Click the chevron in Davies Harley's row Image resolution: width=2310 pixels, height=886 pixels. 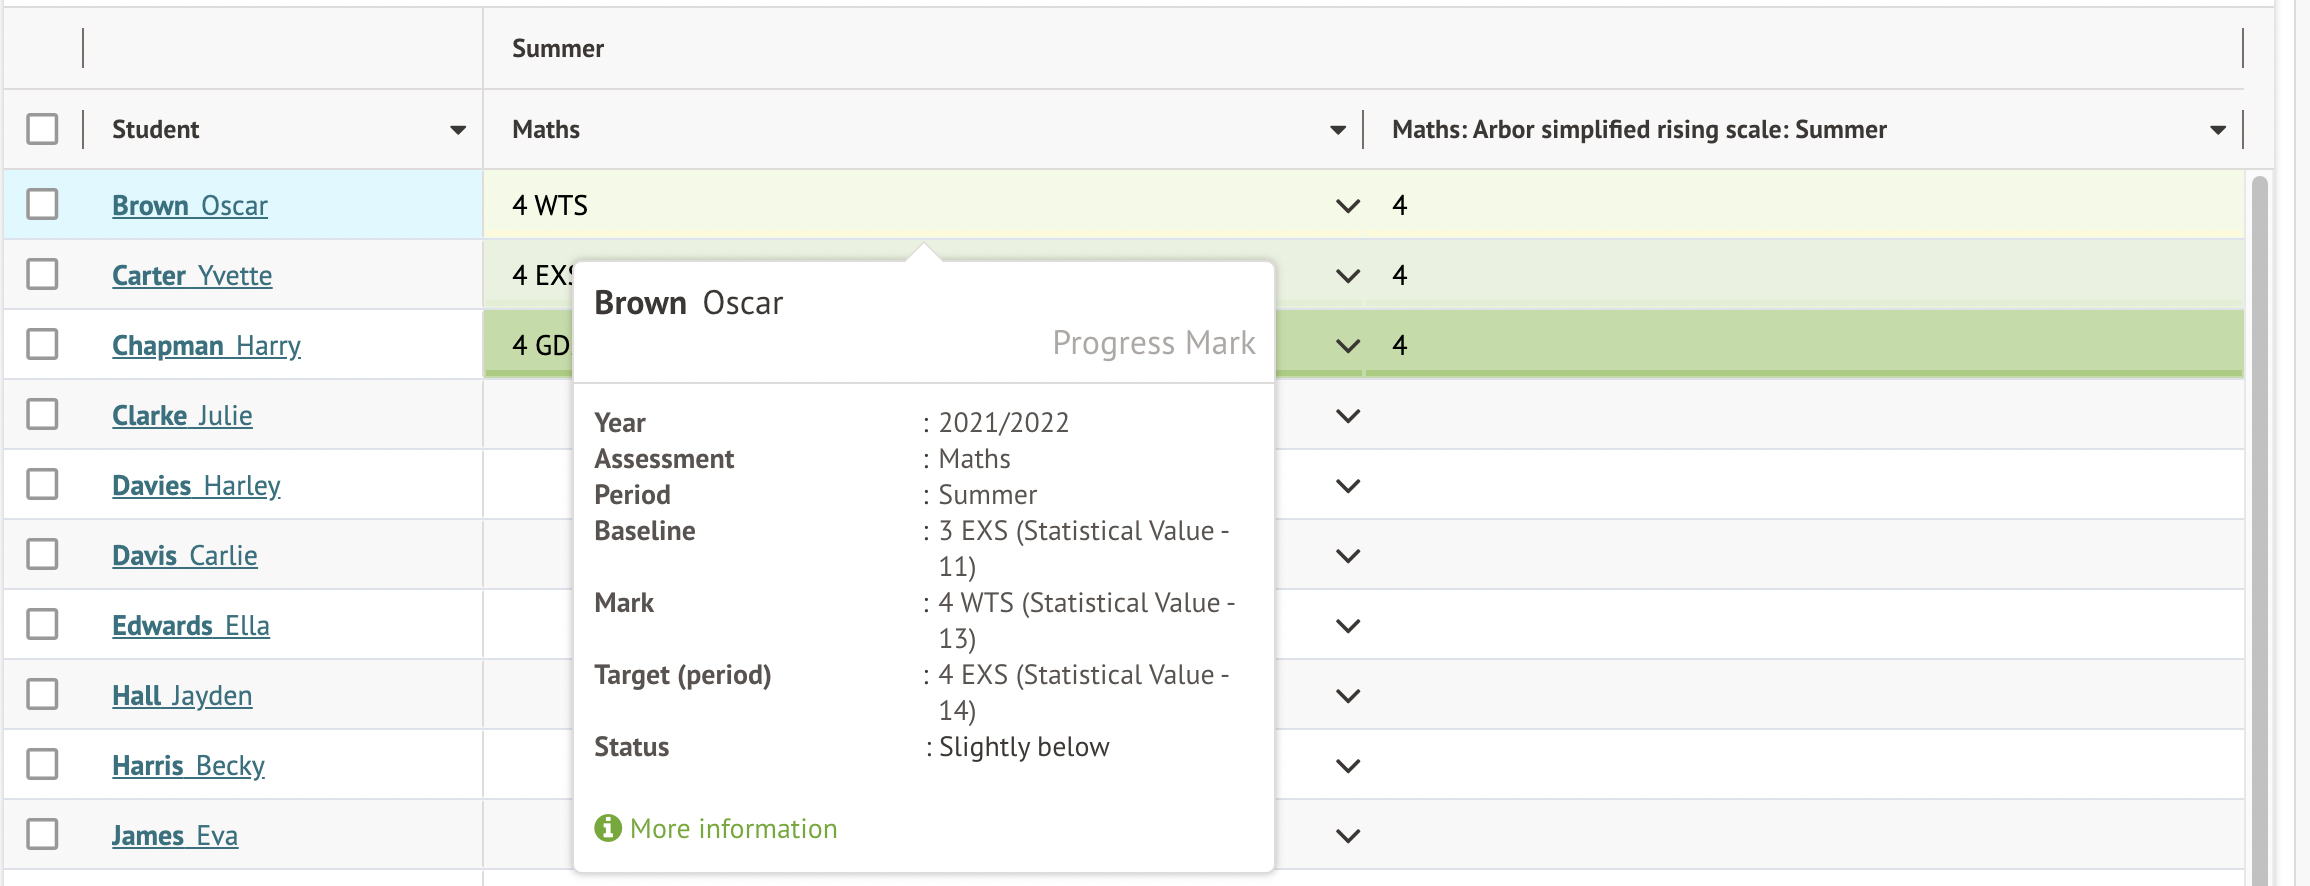pyautogui.click(x=1347, y=486)
